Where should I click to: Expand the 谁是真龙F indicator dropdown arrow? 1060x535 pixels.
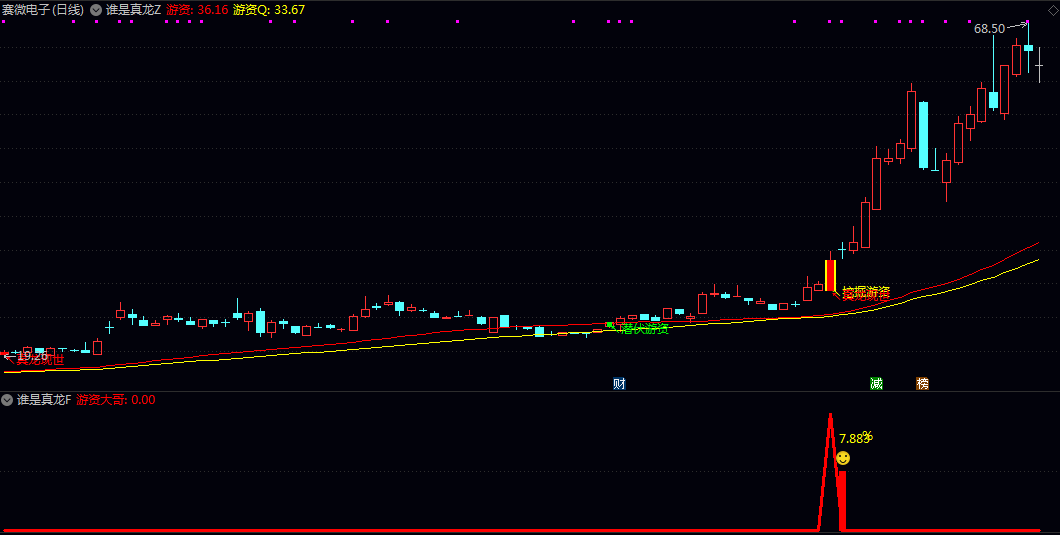[x=7, y=400]
